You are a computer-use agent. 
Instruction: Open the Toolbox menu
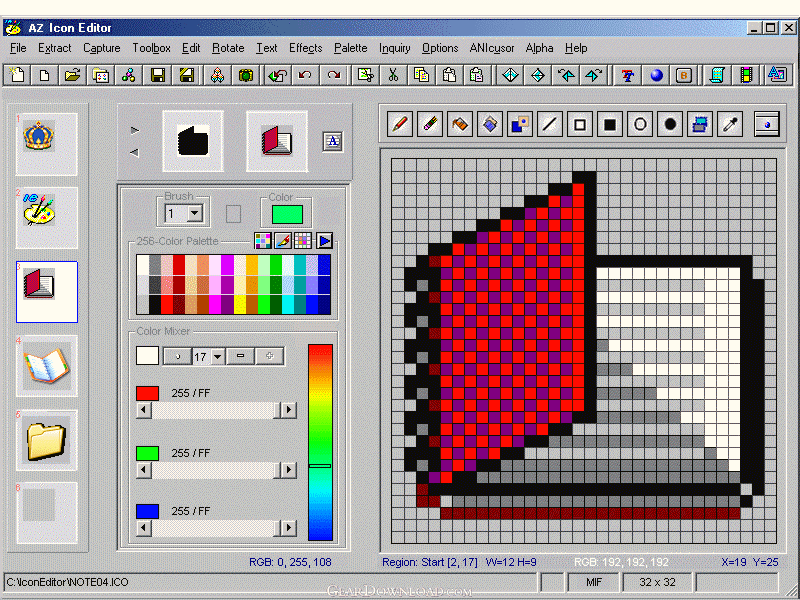click(x=152, y=48)
